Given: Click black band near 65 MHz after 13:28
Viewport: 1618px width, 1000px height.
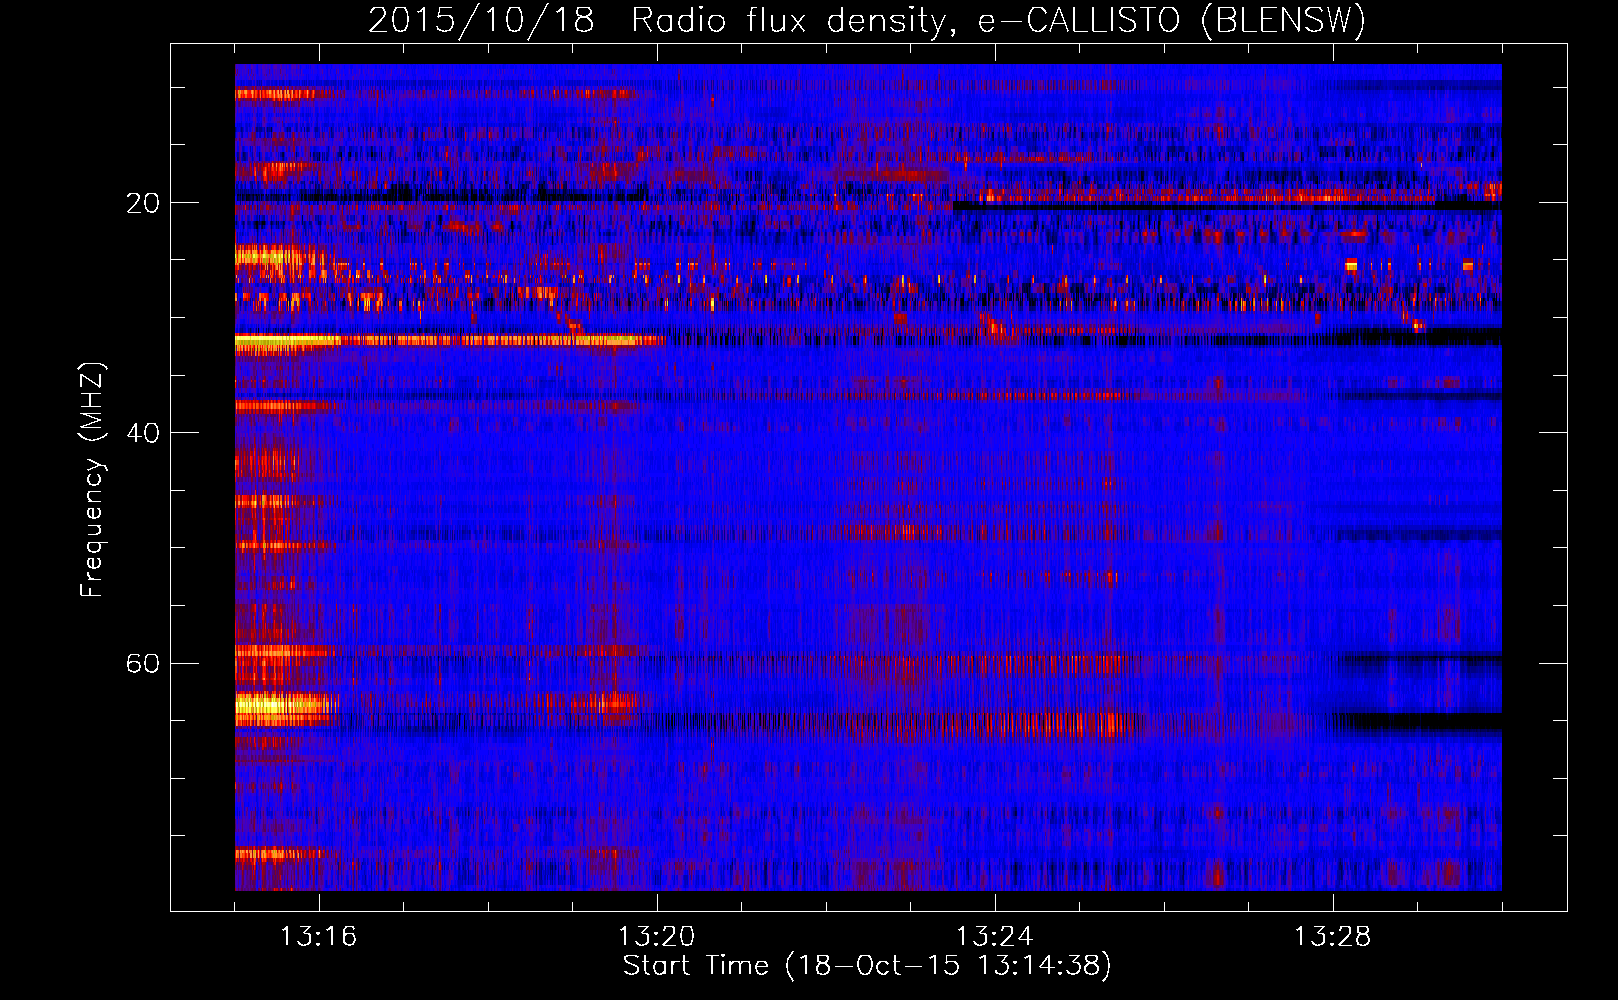Looking at the screenshot, I should tap(1420, 721).
